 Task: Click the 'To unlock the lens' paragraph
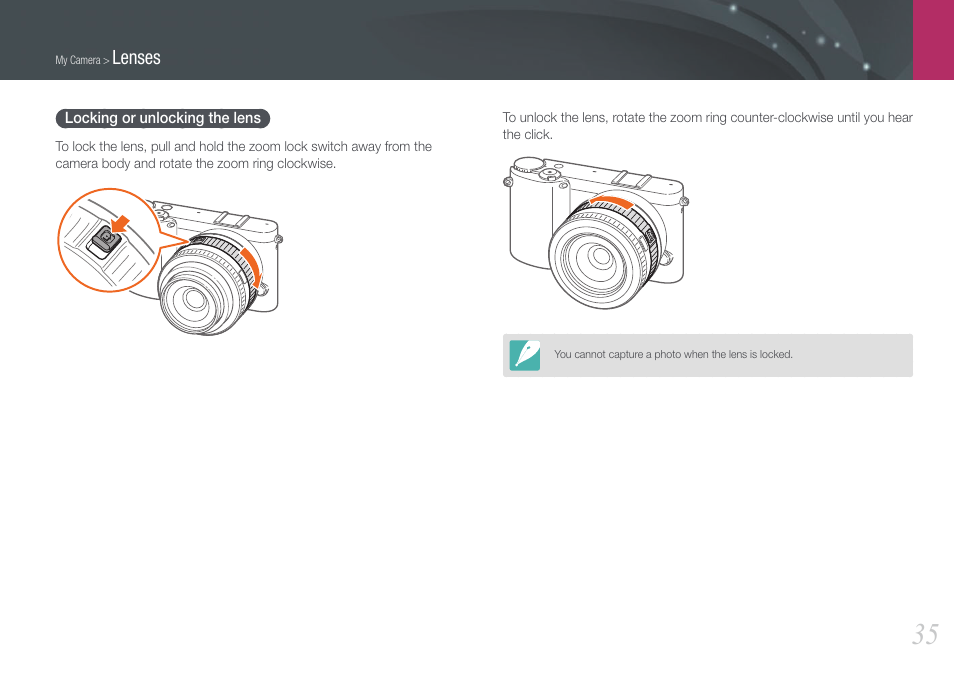pyautogui.click(x=707, y=126)
